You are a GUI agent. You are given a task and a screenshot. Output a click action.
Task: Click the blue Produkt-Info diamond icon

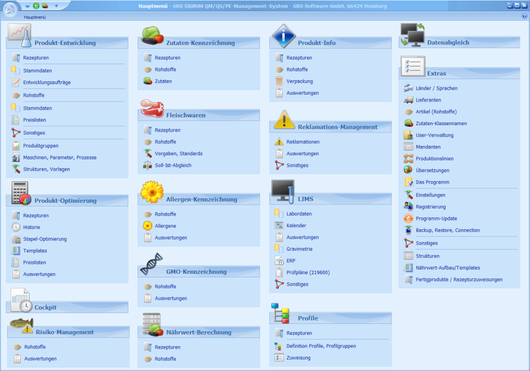284,35
